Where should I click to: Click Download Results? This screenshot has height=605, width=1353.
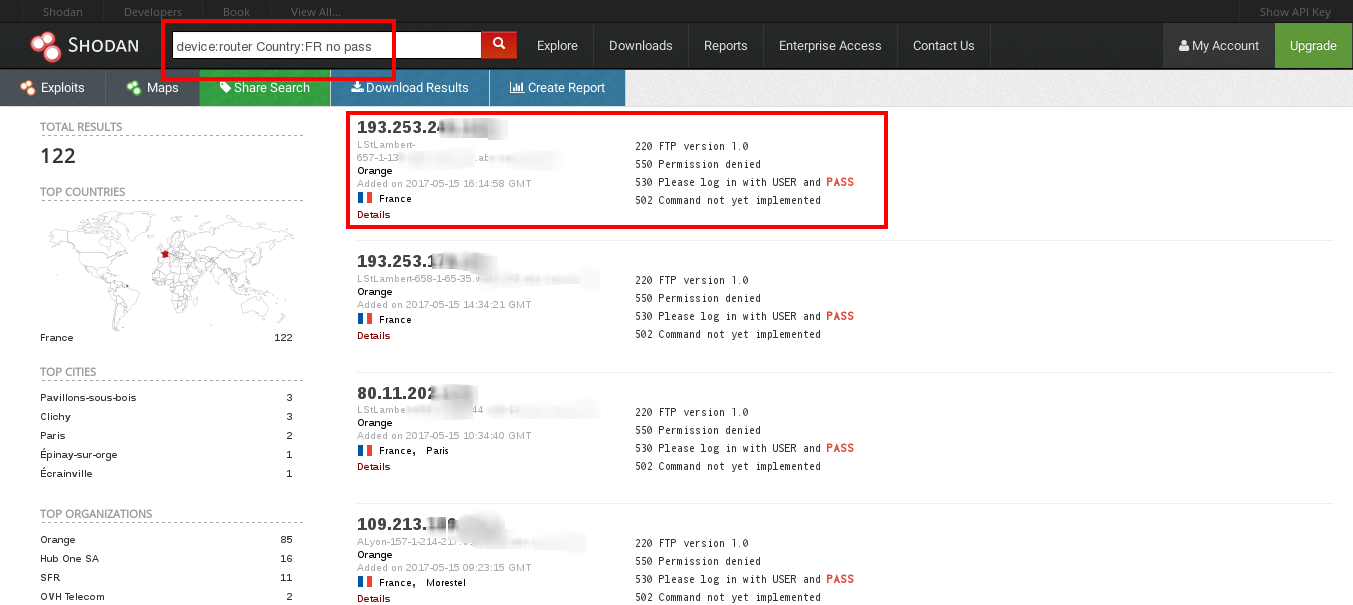(410, 87)
